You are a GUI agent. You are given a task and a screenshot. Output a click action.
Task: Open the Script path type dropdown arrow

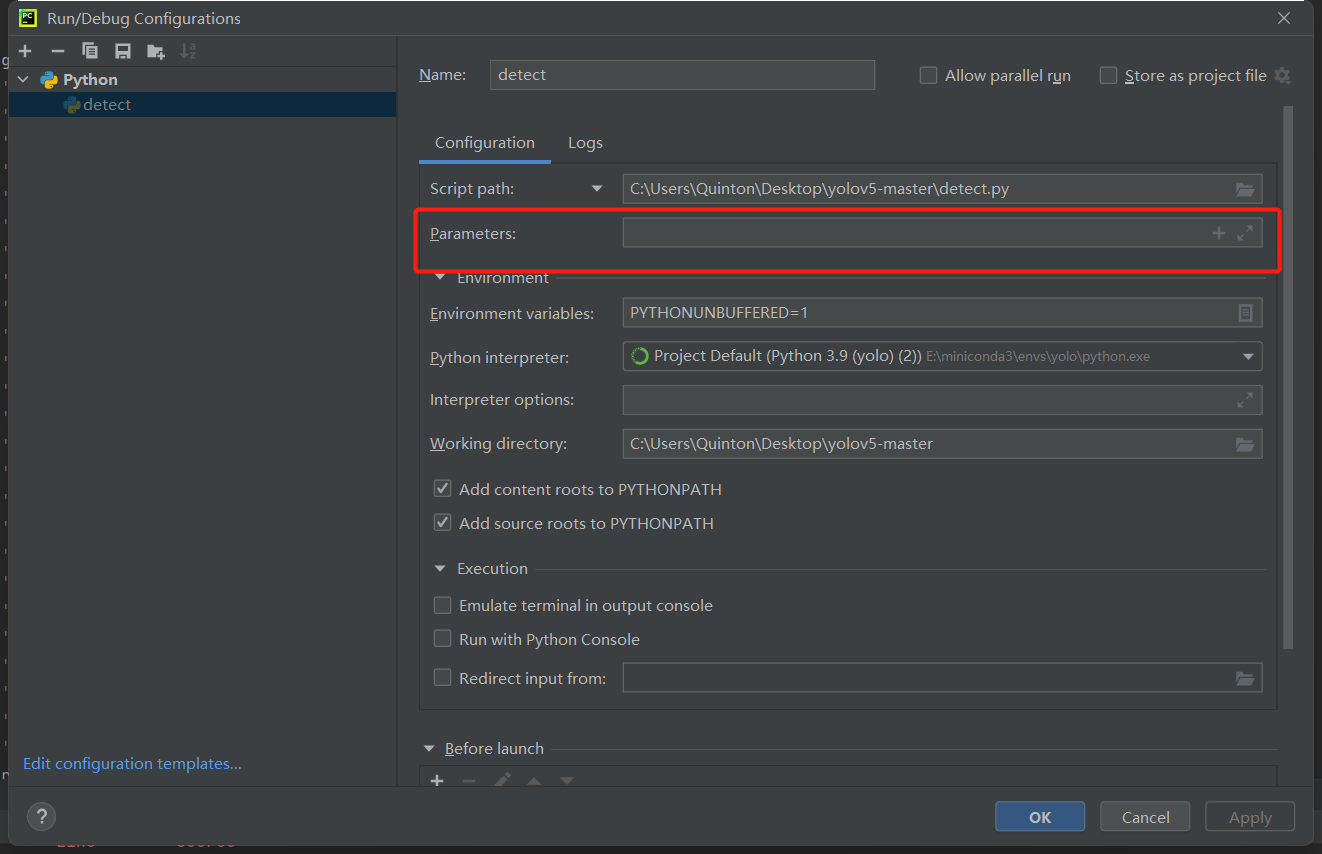pos(597,188)
